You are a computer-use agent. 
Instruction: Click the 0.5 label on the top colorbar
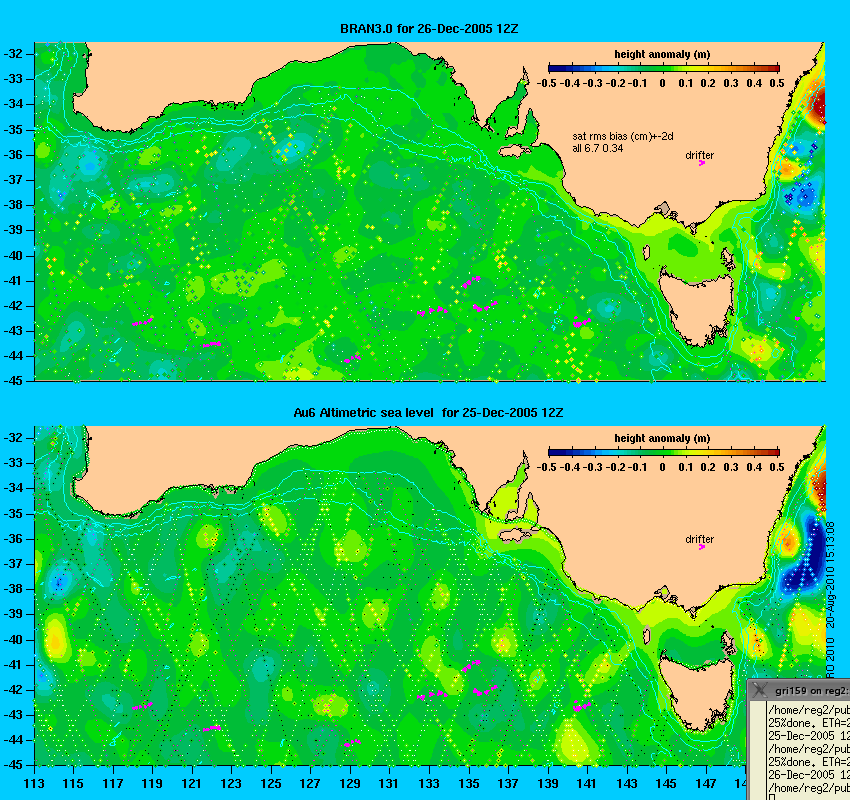point(777,83)
